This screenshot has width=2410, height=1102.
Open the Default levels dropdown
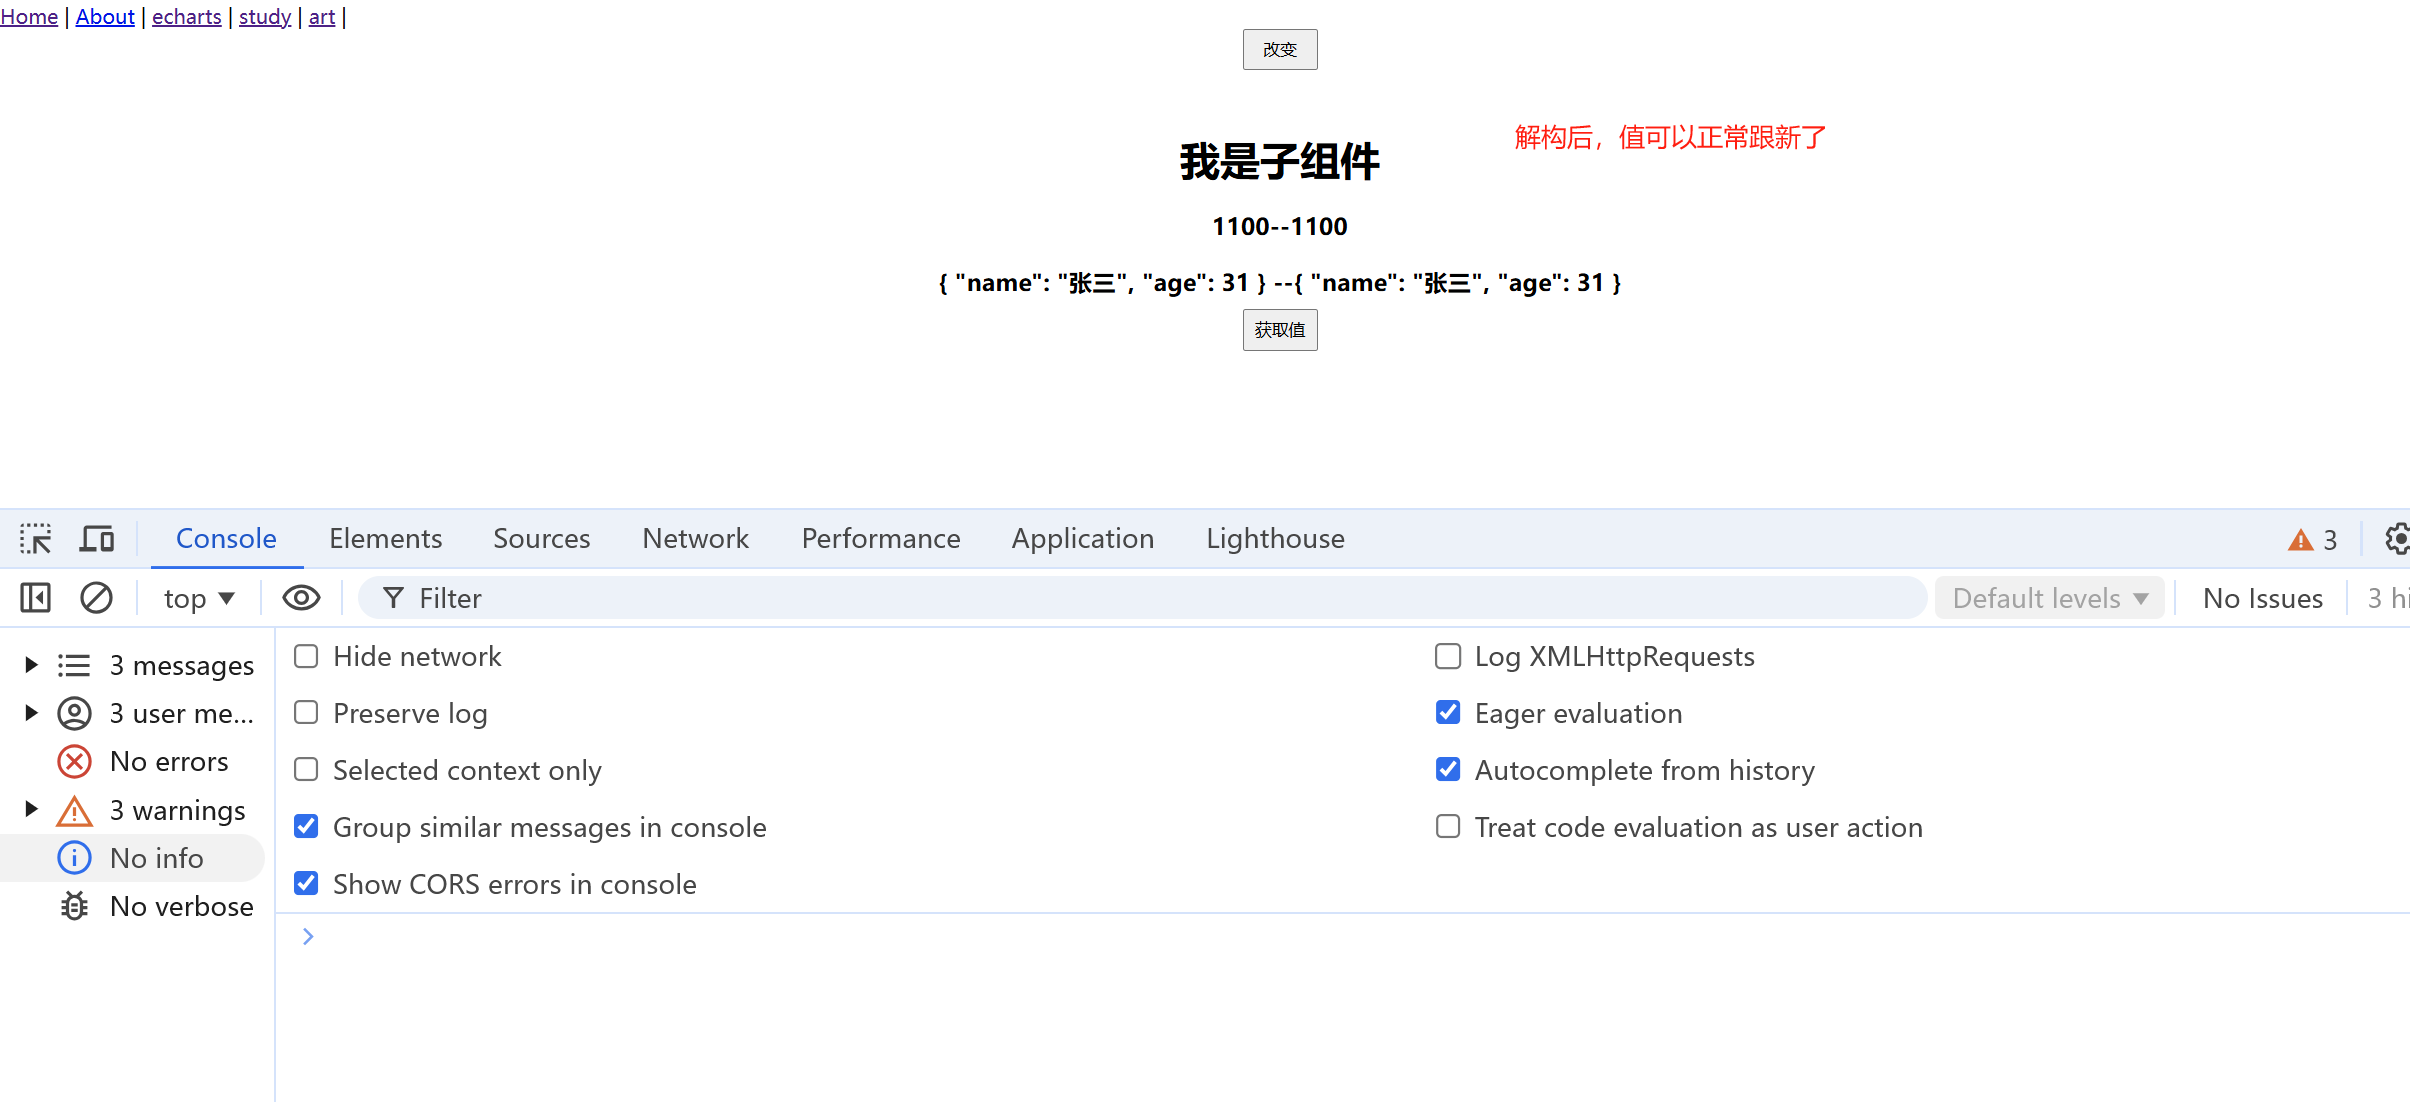click(2048, 597)
